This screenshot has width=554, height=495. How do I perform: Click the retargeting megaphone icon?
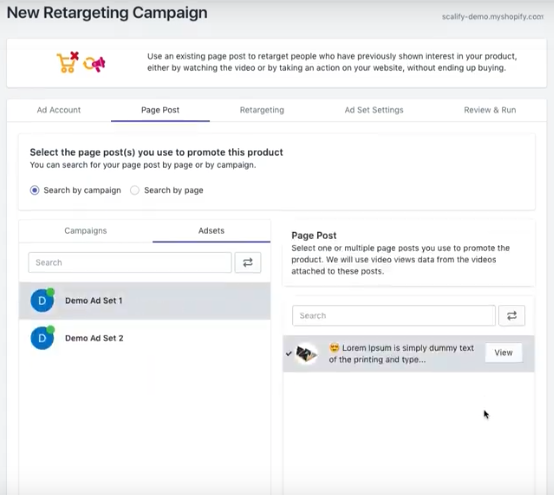94,64
